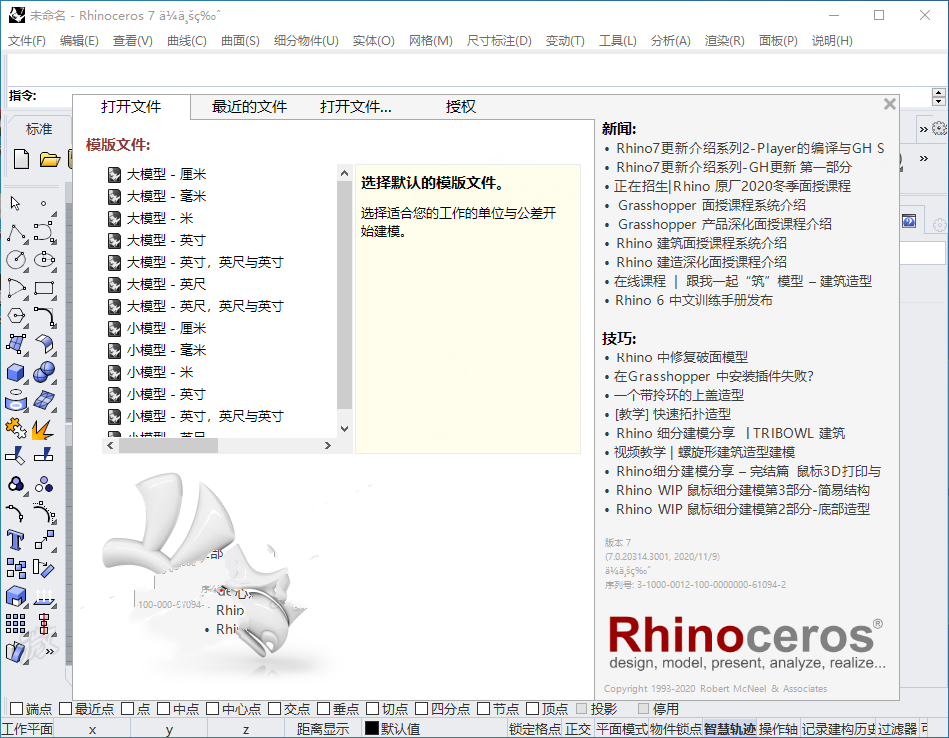The height and width of the screenshot is (738, 949).
Task: Click the Ungroup objects icon
Action: pos(44,484)
